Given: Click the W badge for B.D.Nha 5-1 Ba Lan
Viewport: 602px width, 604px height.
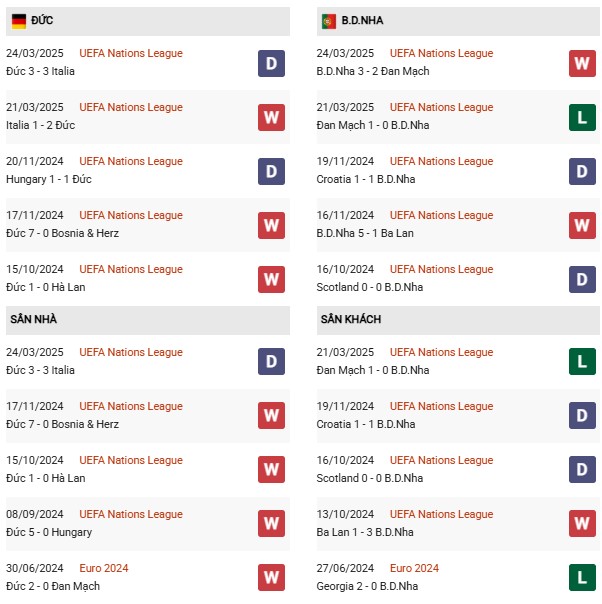Looking at the screenshot, I should (582, 225).
